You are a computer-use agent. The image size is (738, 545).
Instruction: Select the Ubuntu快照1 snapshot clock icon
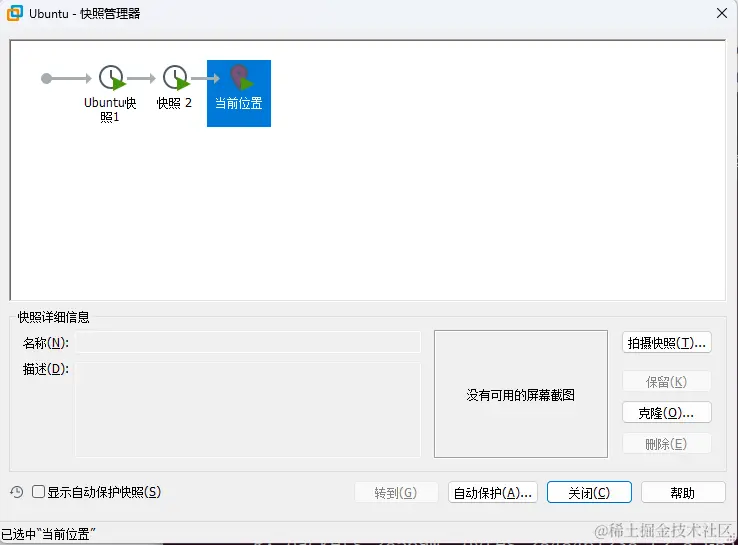coord(112,78)
